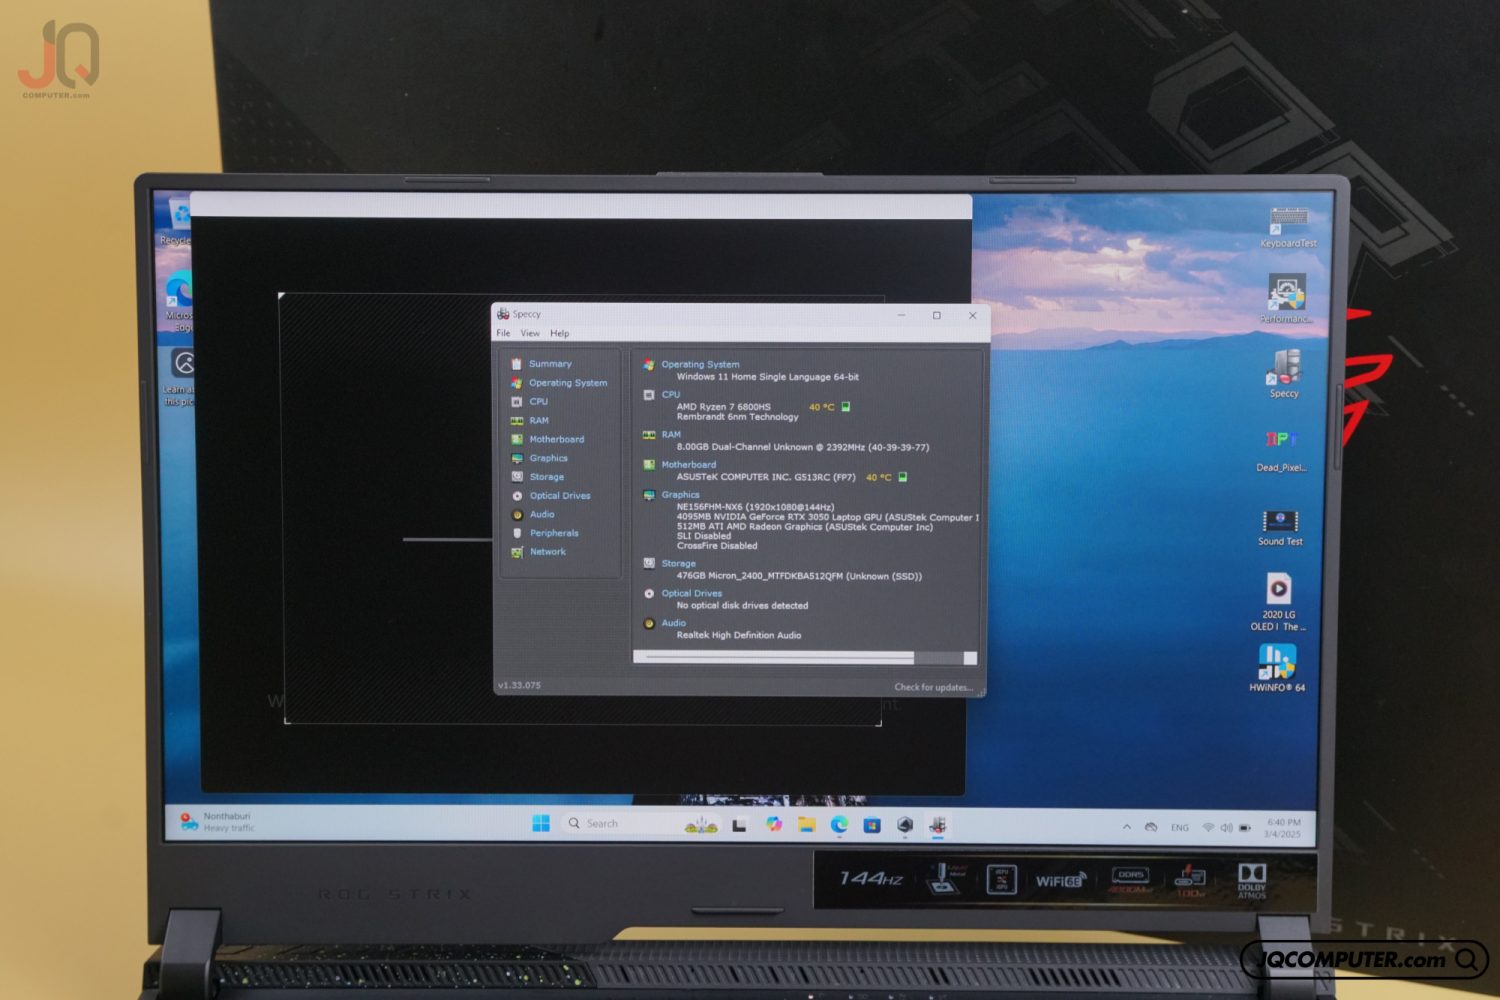
Task: Open Graphics from the left sidebar
Action: point(539,458)
